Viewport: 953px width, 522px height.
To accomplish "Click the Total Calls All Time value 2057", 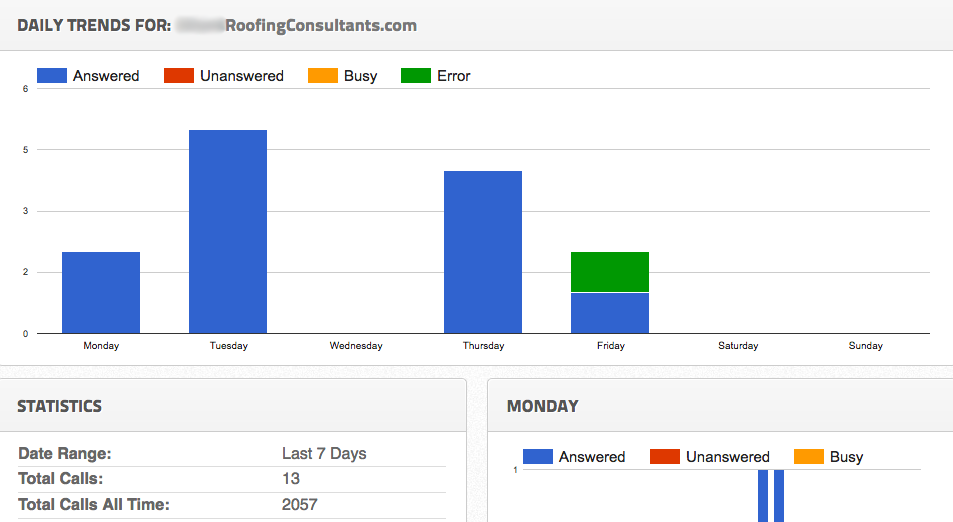I will (x=299, y=505).
